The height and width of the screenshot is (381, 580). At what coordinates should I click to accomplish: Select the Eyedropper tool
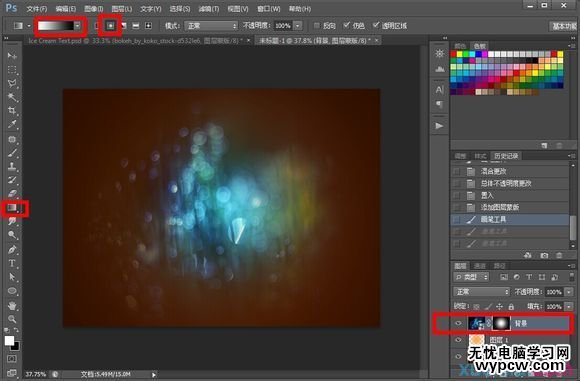click(x=12, y=125)
